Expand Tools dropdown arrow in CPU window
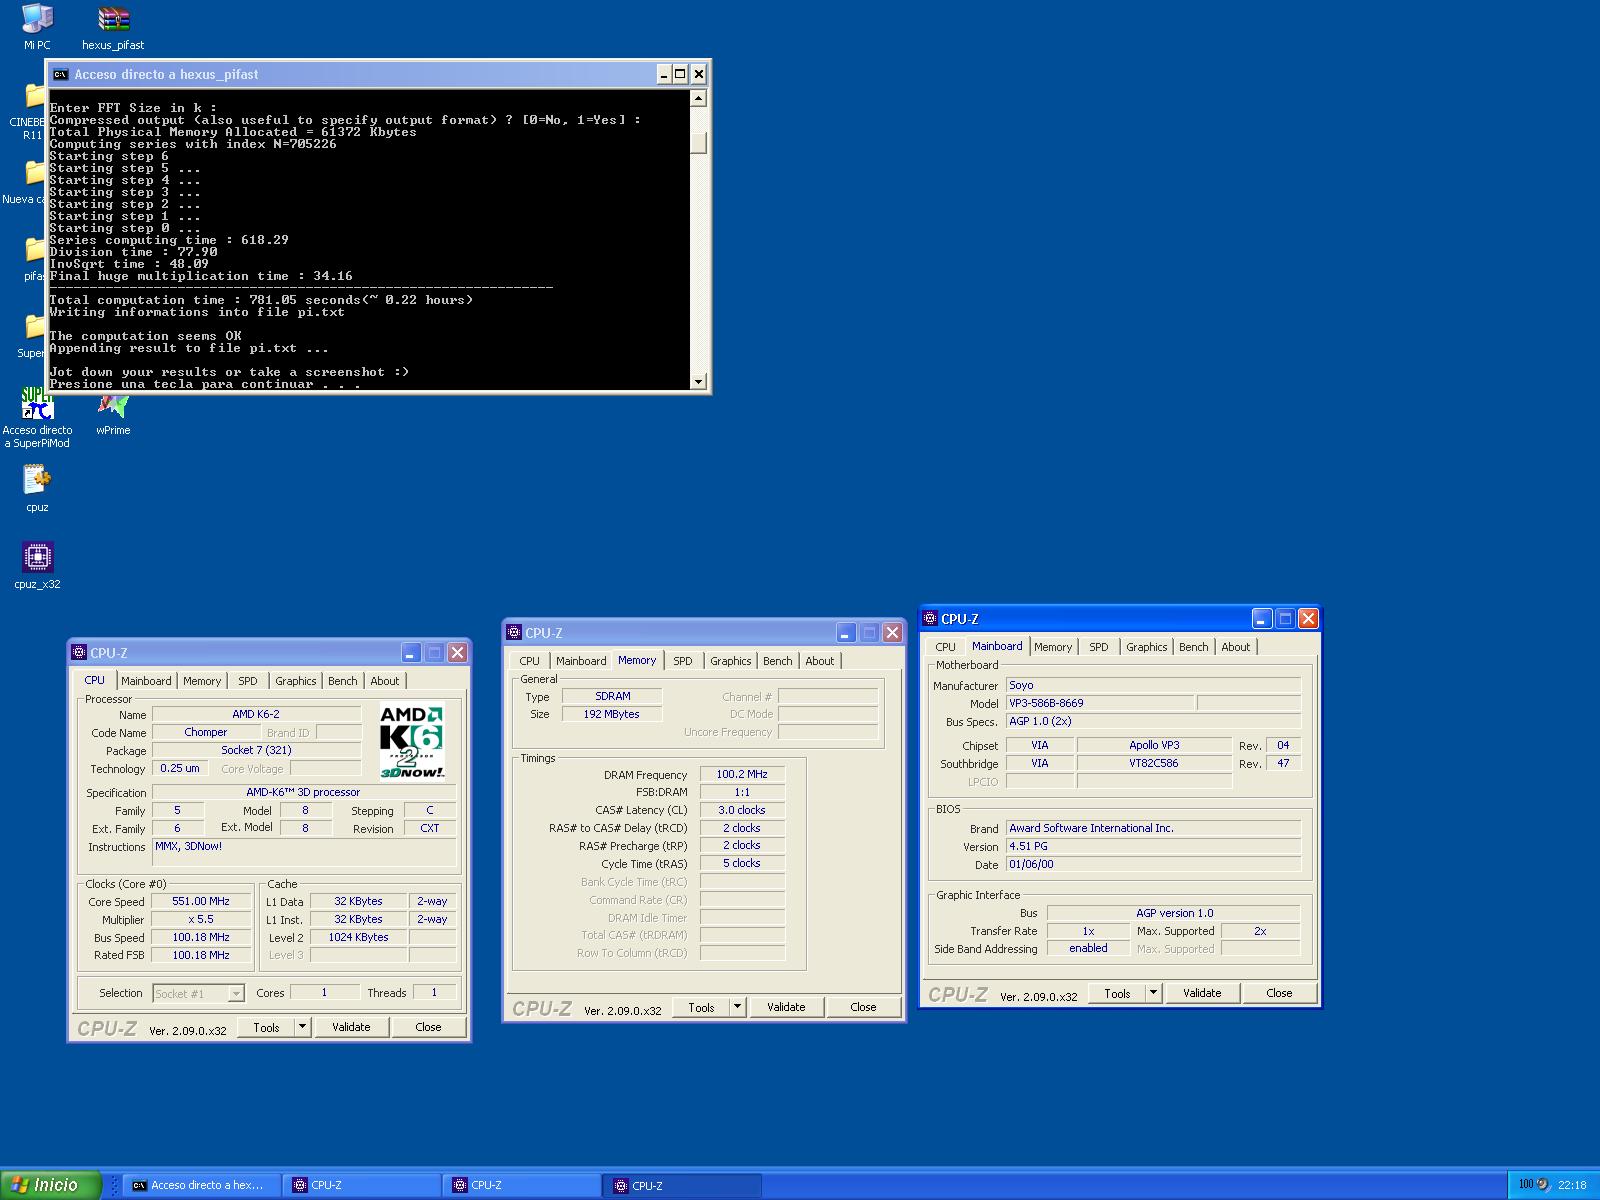1600x1200 pixels. (303, 1027)
